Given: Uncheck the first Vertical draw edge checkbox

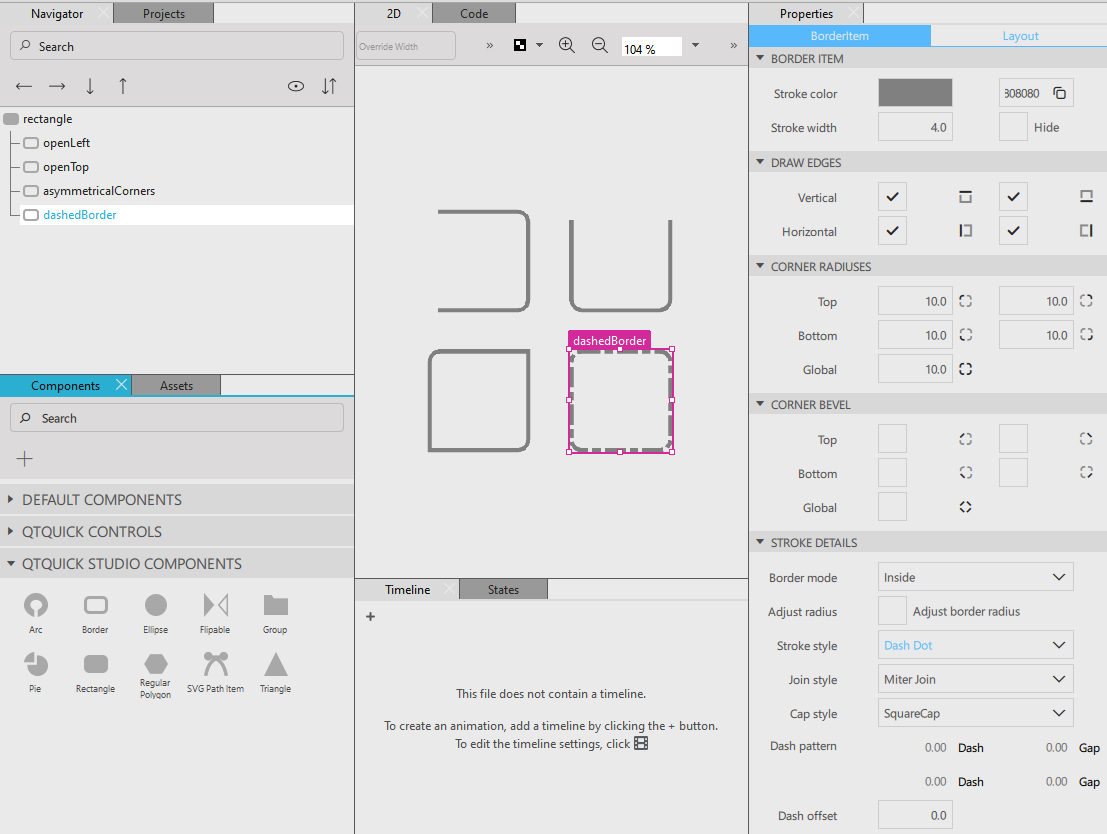Looking at the screenshot, I should [892, 197].
